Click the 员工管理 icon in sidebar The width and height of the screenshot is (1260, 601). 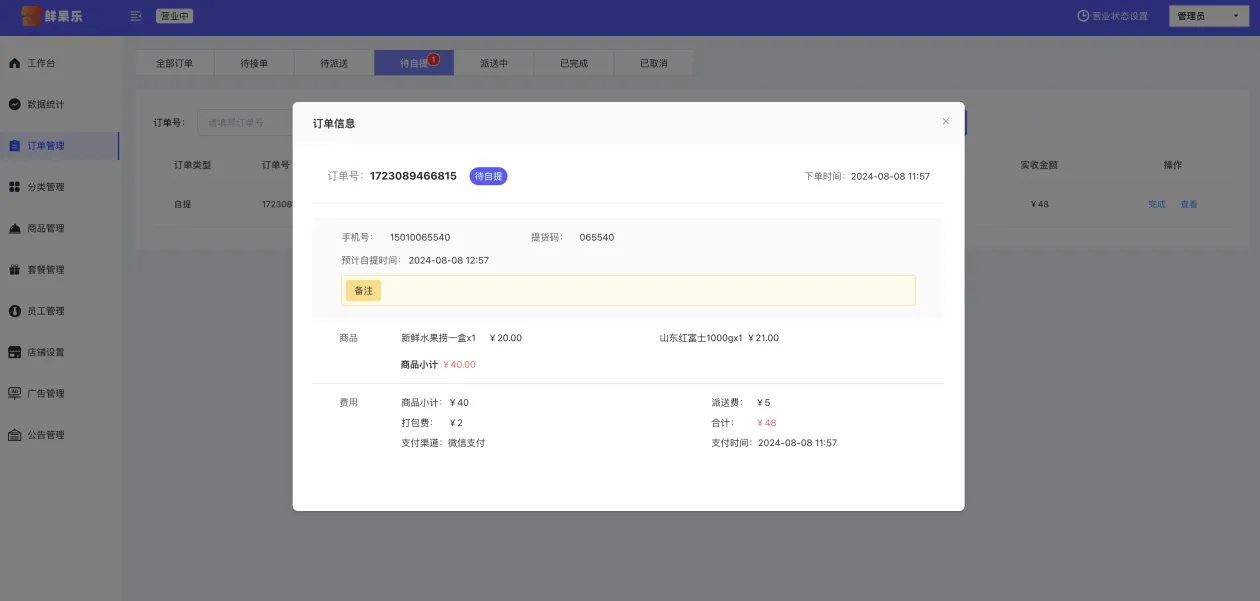pos(15,311)
